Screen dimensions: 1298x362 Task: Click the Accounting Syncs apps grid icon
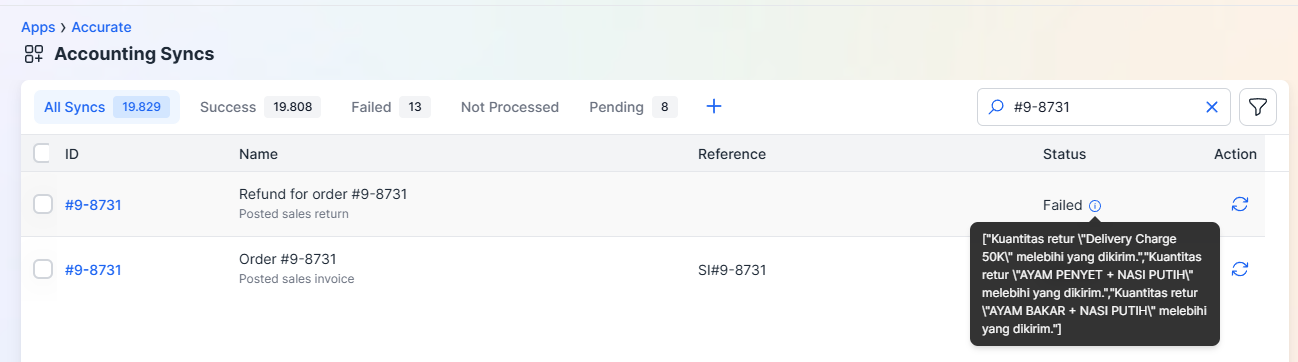tap(34, 54)
